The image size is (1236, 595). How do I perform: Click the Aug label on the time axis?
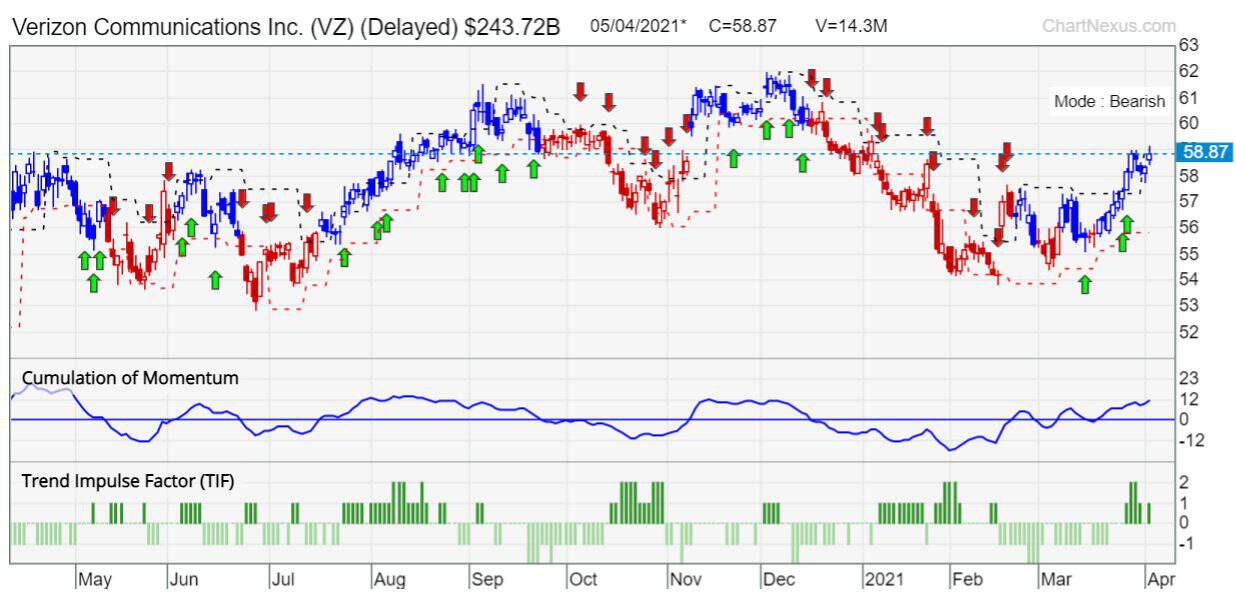pos(389,579)
